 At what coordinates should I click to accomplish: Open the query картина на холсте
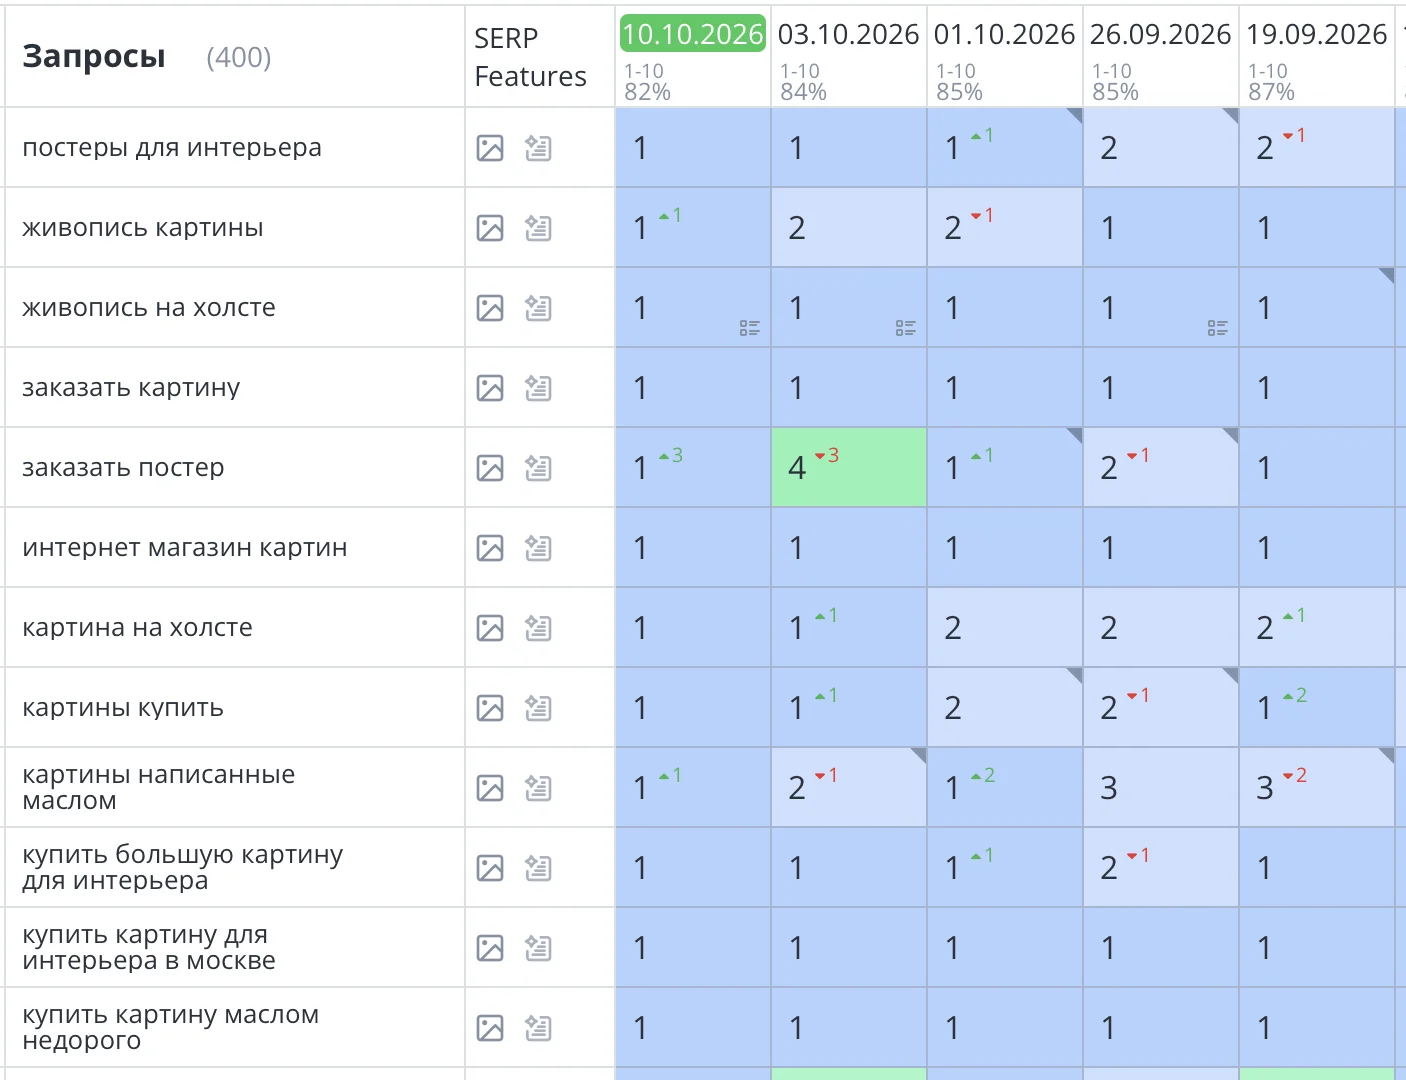[x=137, y=628]
